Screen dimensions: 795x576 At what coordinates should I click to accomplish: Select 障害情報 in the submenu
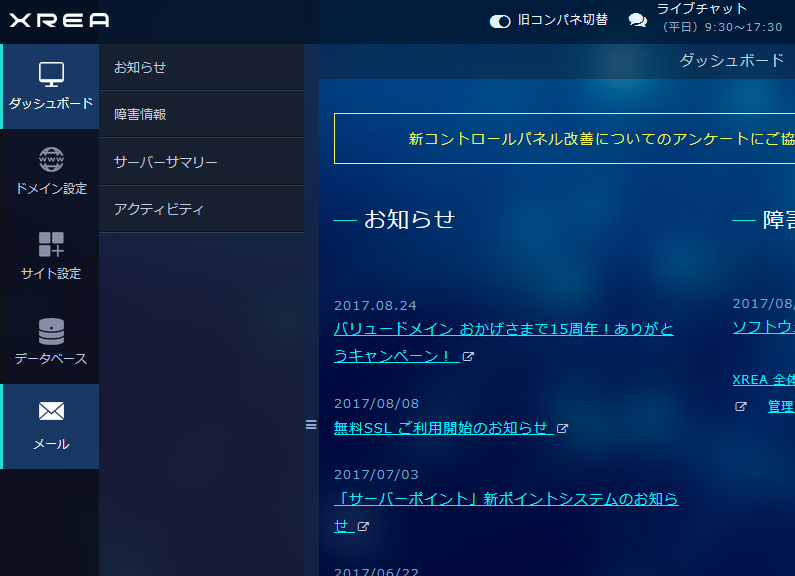coord(202,115)
